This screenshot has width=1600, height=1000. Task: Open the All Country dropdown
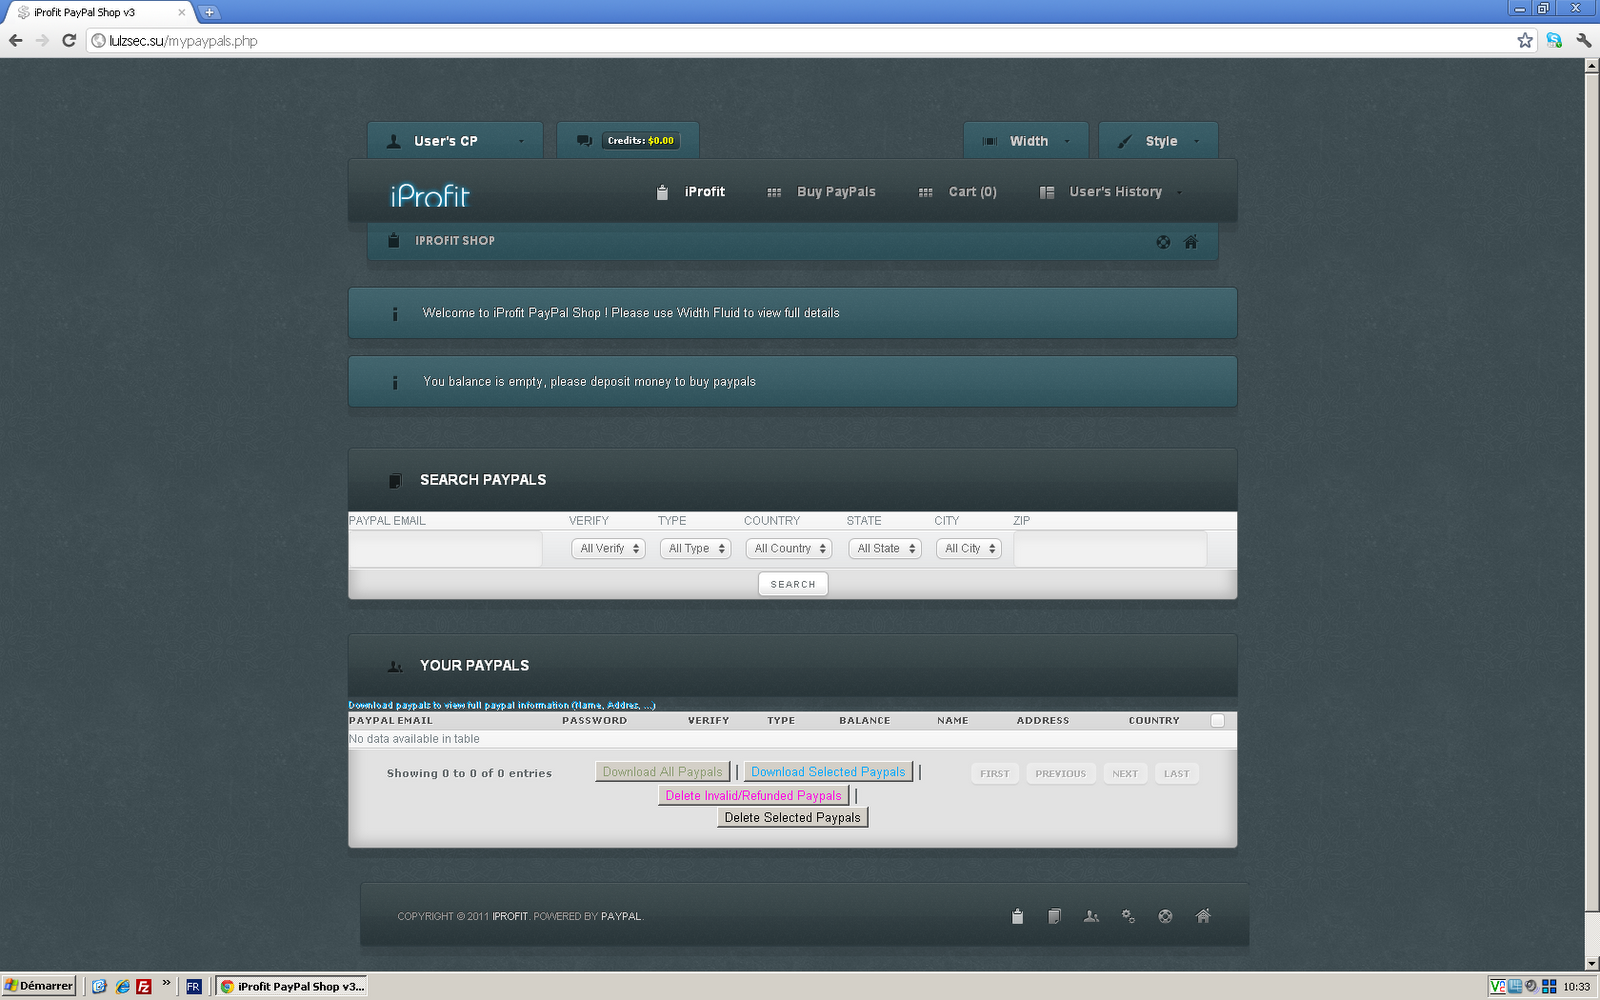[x=789, y=549]
